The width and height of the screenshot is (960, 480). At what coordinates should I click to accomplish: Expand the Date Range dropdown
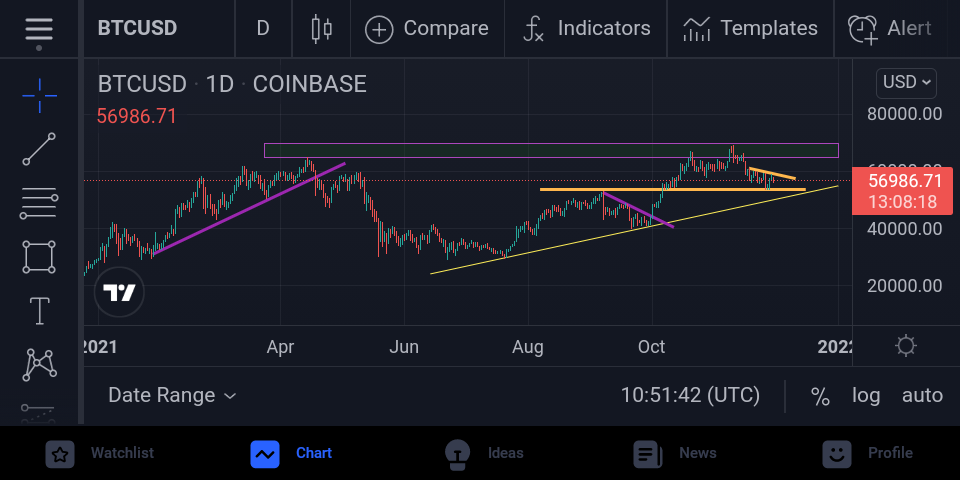(172, 396)
